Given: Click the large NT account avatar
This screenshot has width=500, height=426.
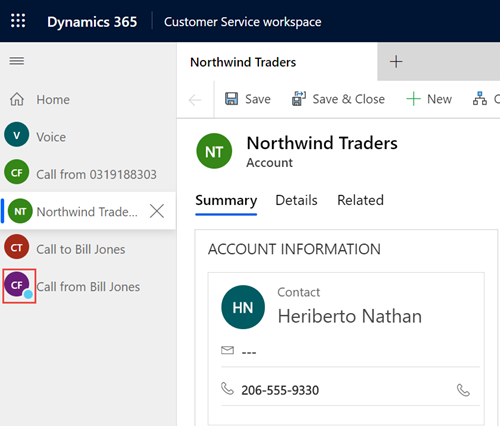Looking at the screenshot, I should click(214, 151).
